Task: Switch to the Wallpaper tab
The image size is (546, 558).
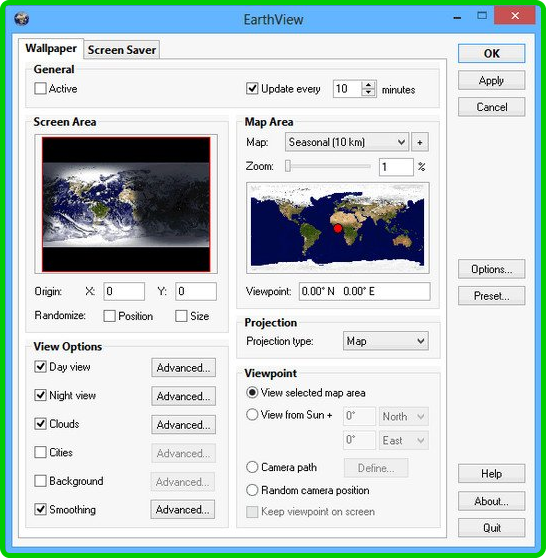Action: coord(51,48)
